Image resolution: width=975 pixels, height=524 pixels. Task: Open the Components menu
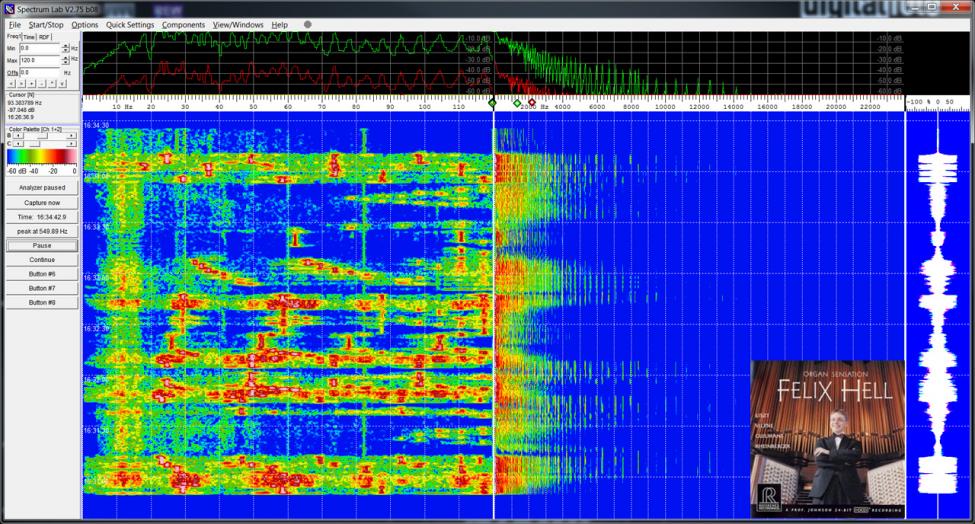click(x=183, y=24)
